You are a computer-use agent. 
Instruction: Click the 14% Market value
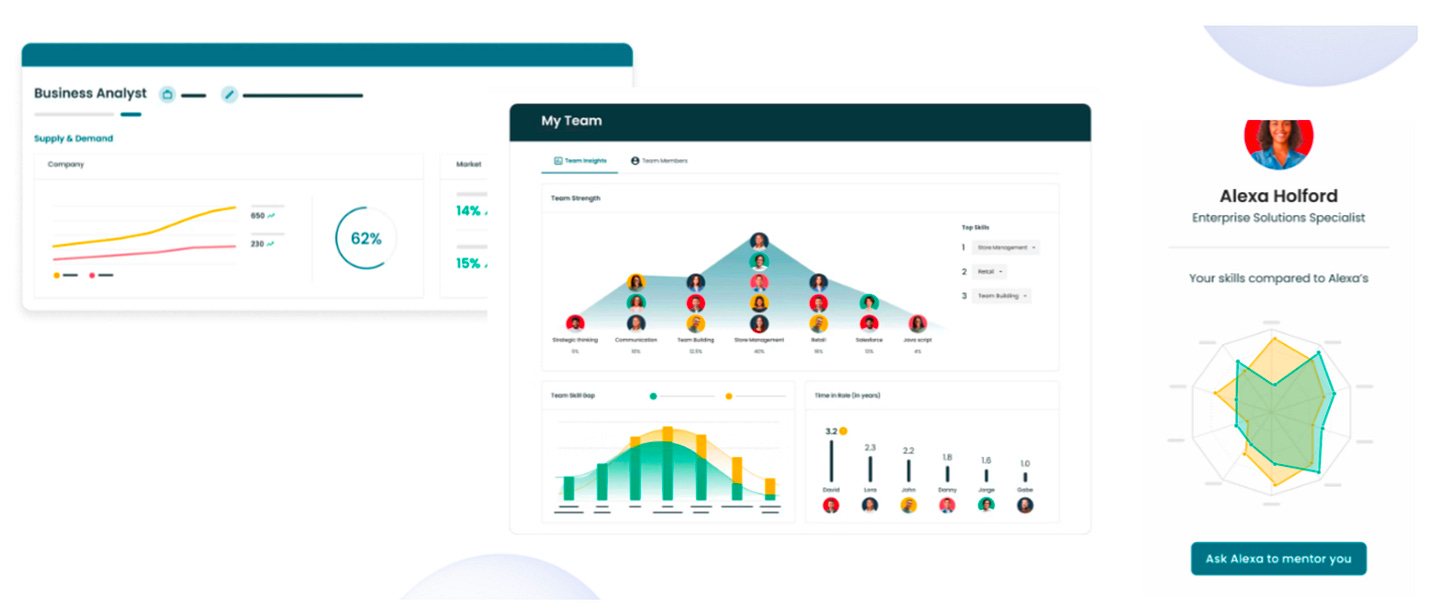pyautogui.click(x=468, y=211)
